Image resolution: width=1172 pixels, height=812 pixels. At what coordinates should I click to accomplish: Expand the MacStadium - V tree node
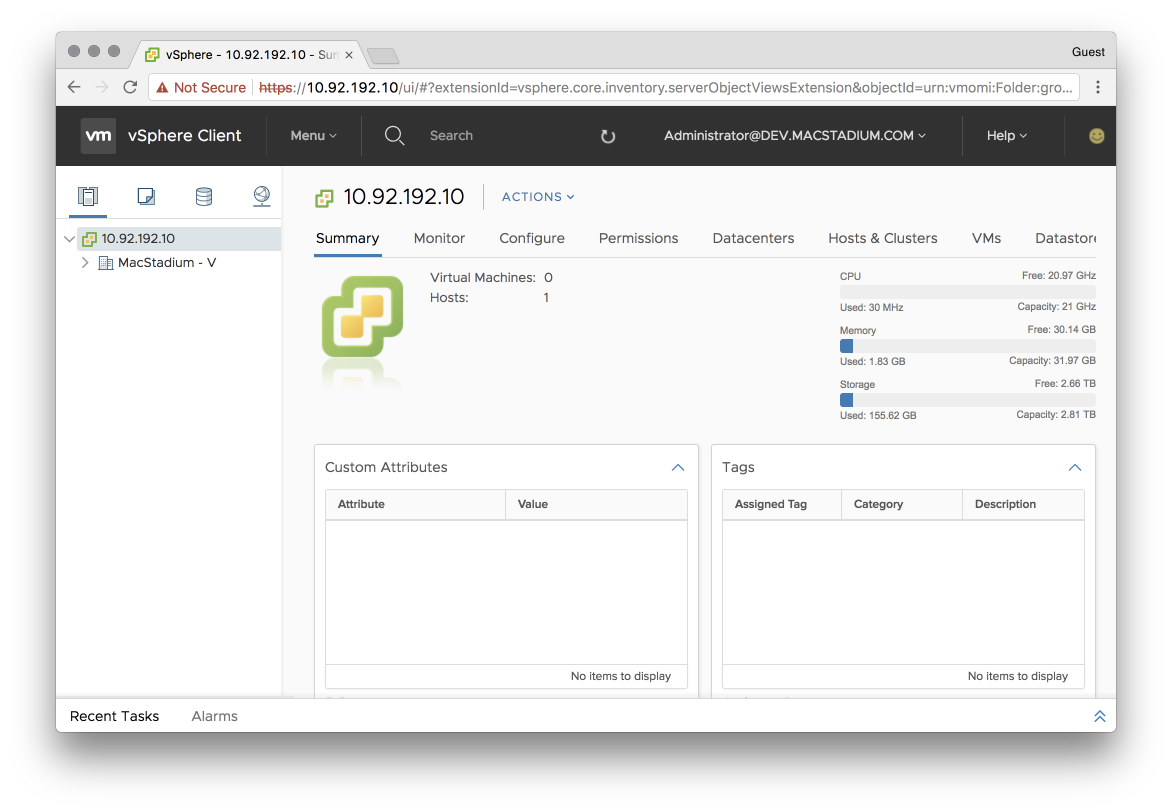coord(84,262)
